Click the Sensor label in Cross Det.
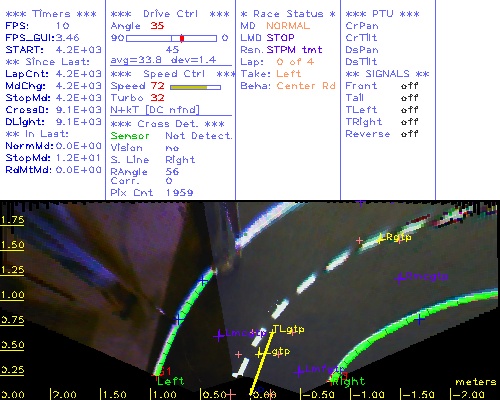 (x=130, y=136)
